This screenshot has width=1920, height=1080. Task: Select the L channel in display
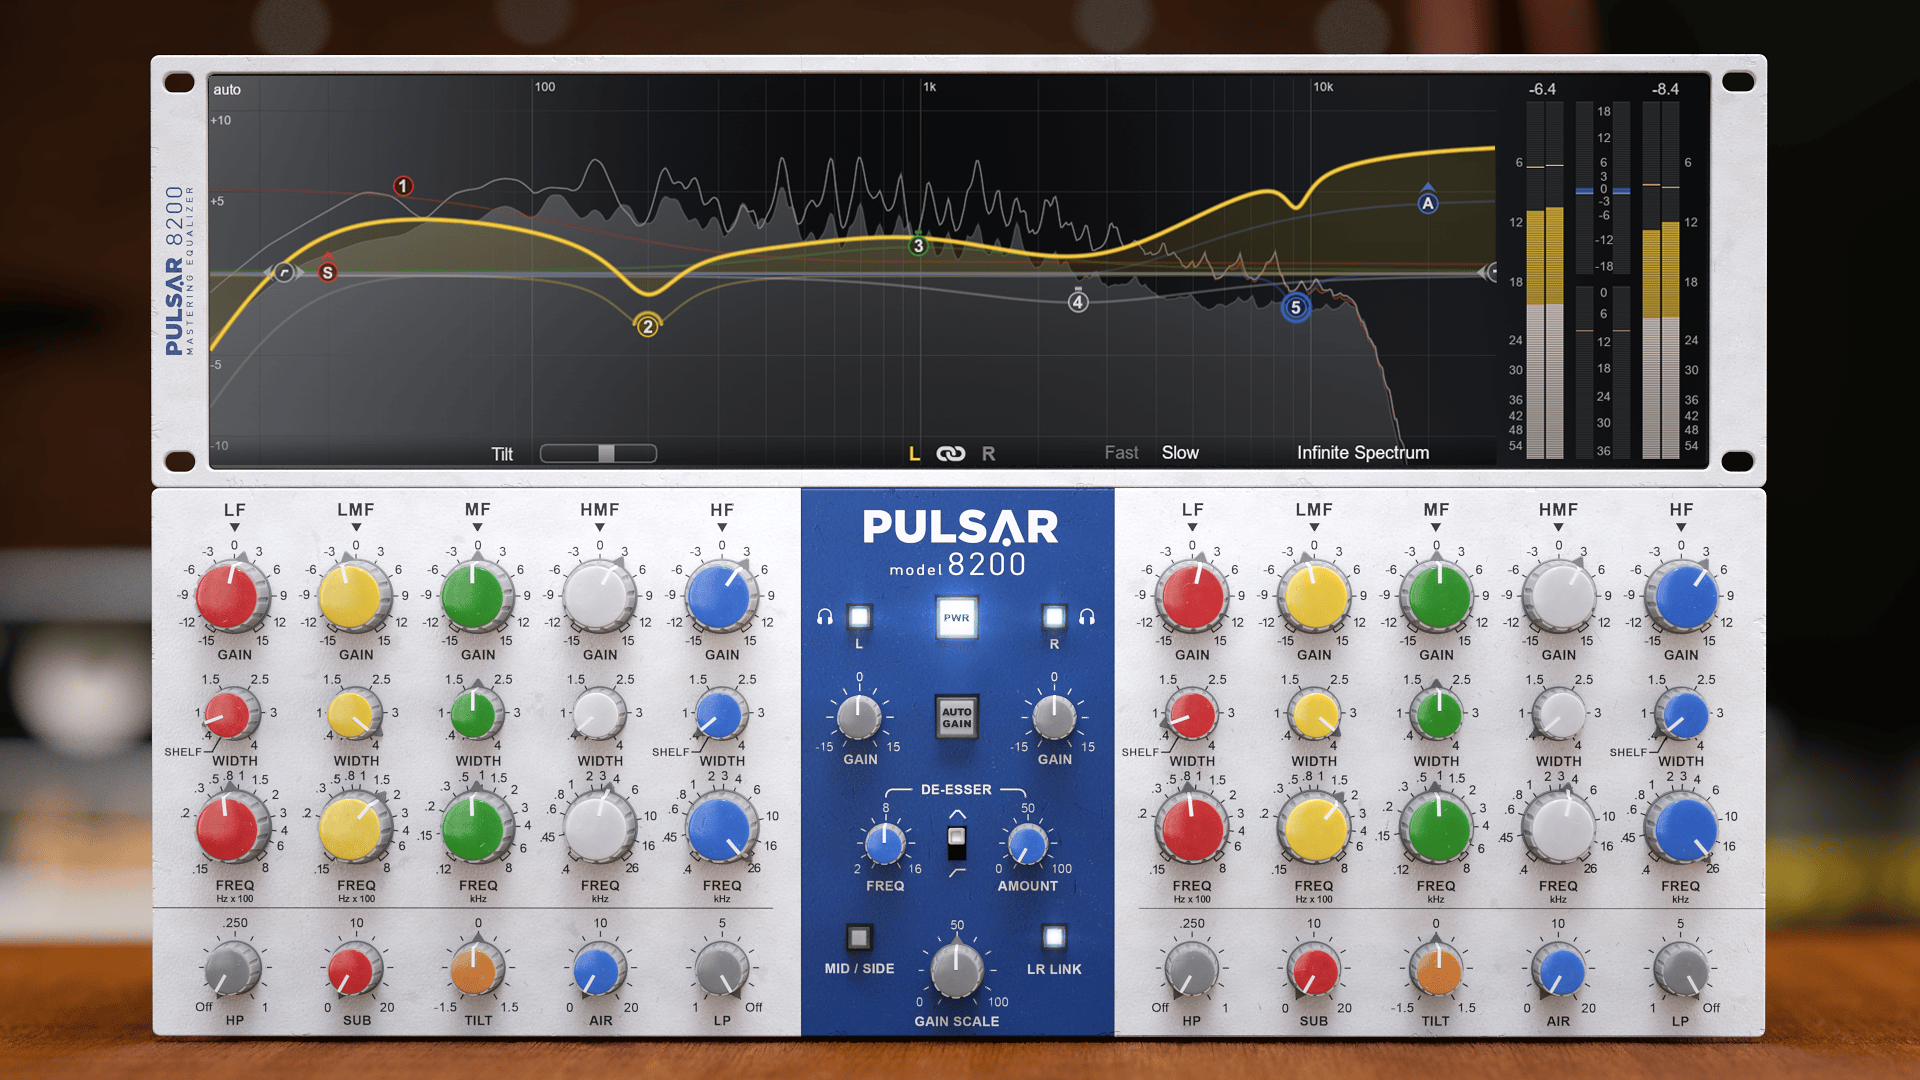point(914,453)
